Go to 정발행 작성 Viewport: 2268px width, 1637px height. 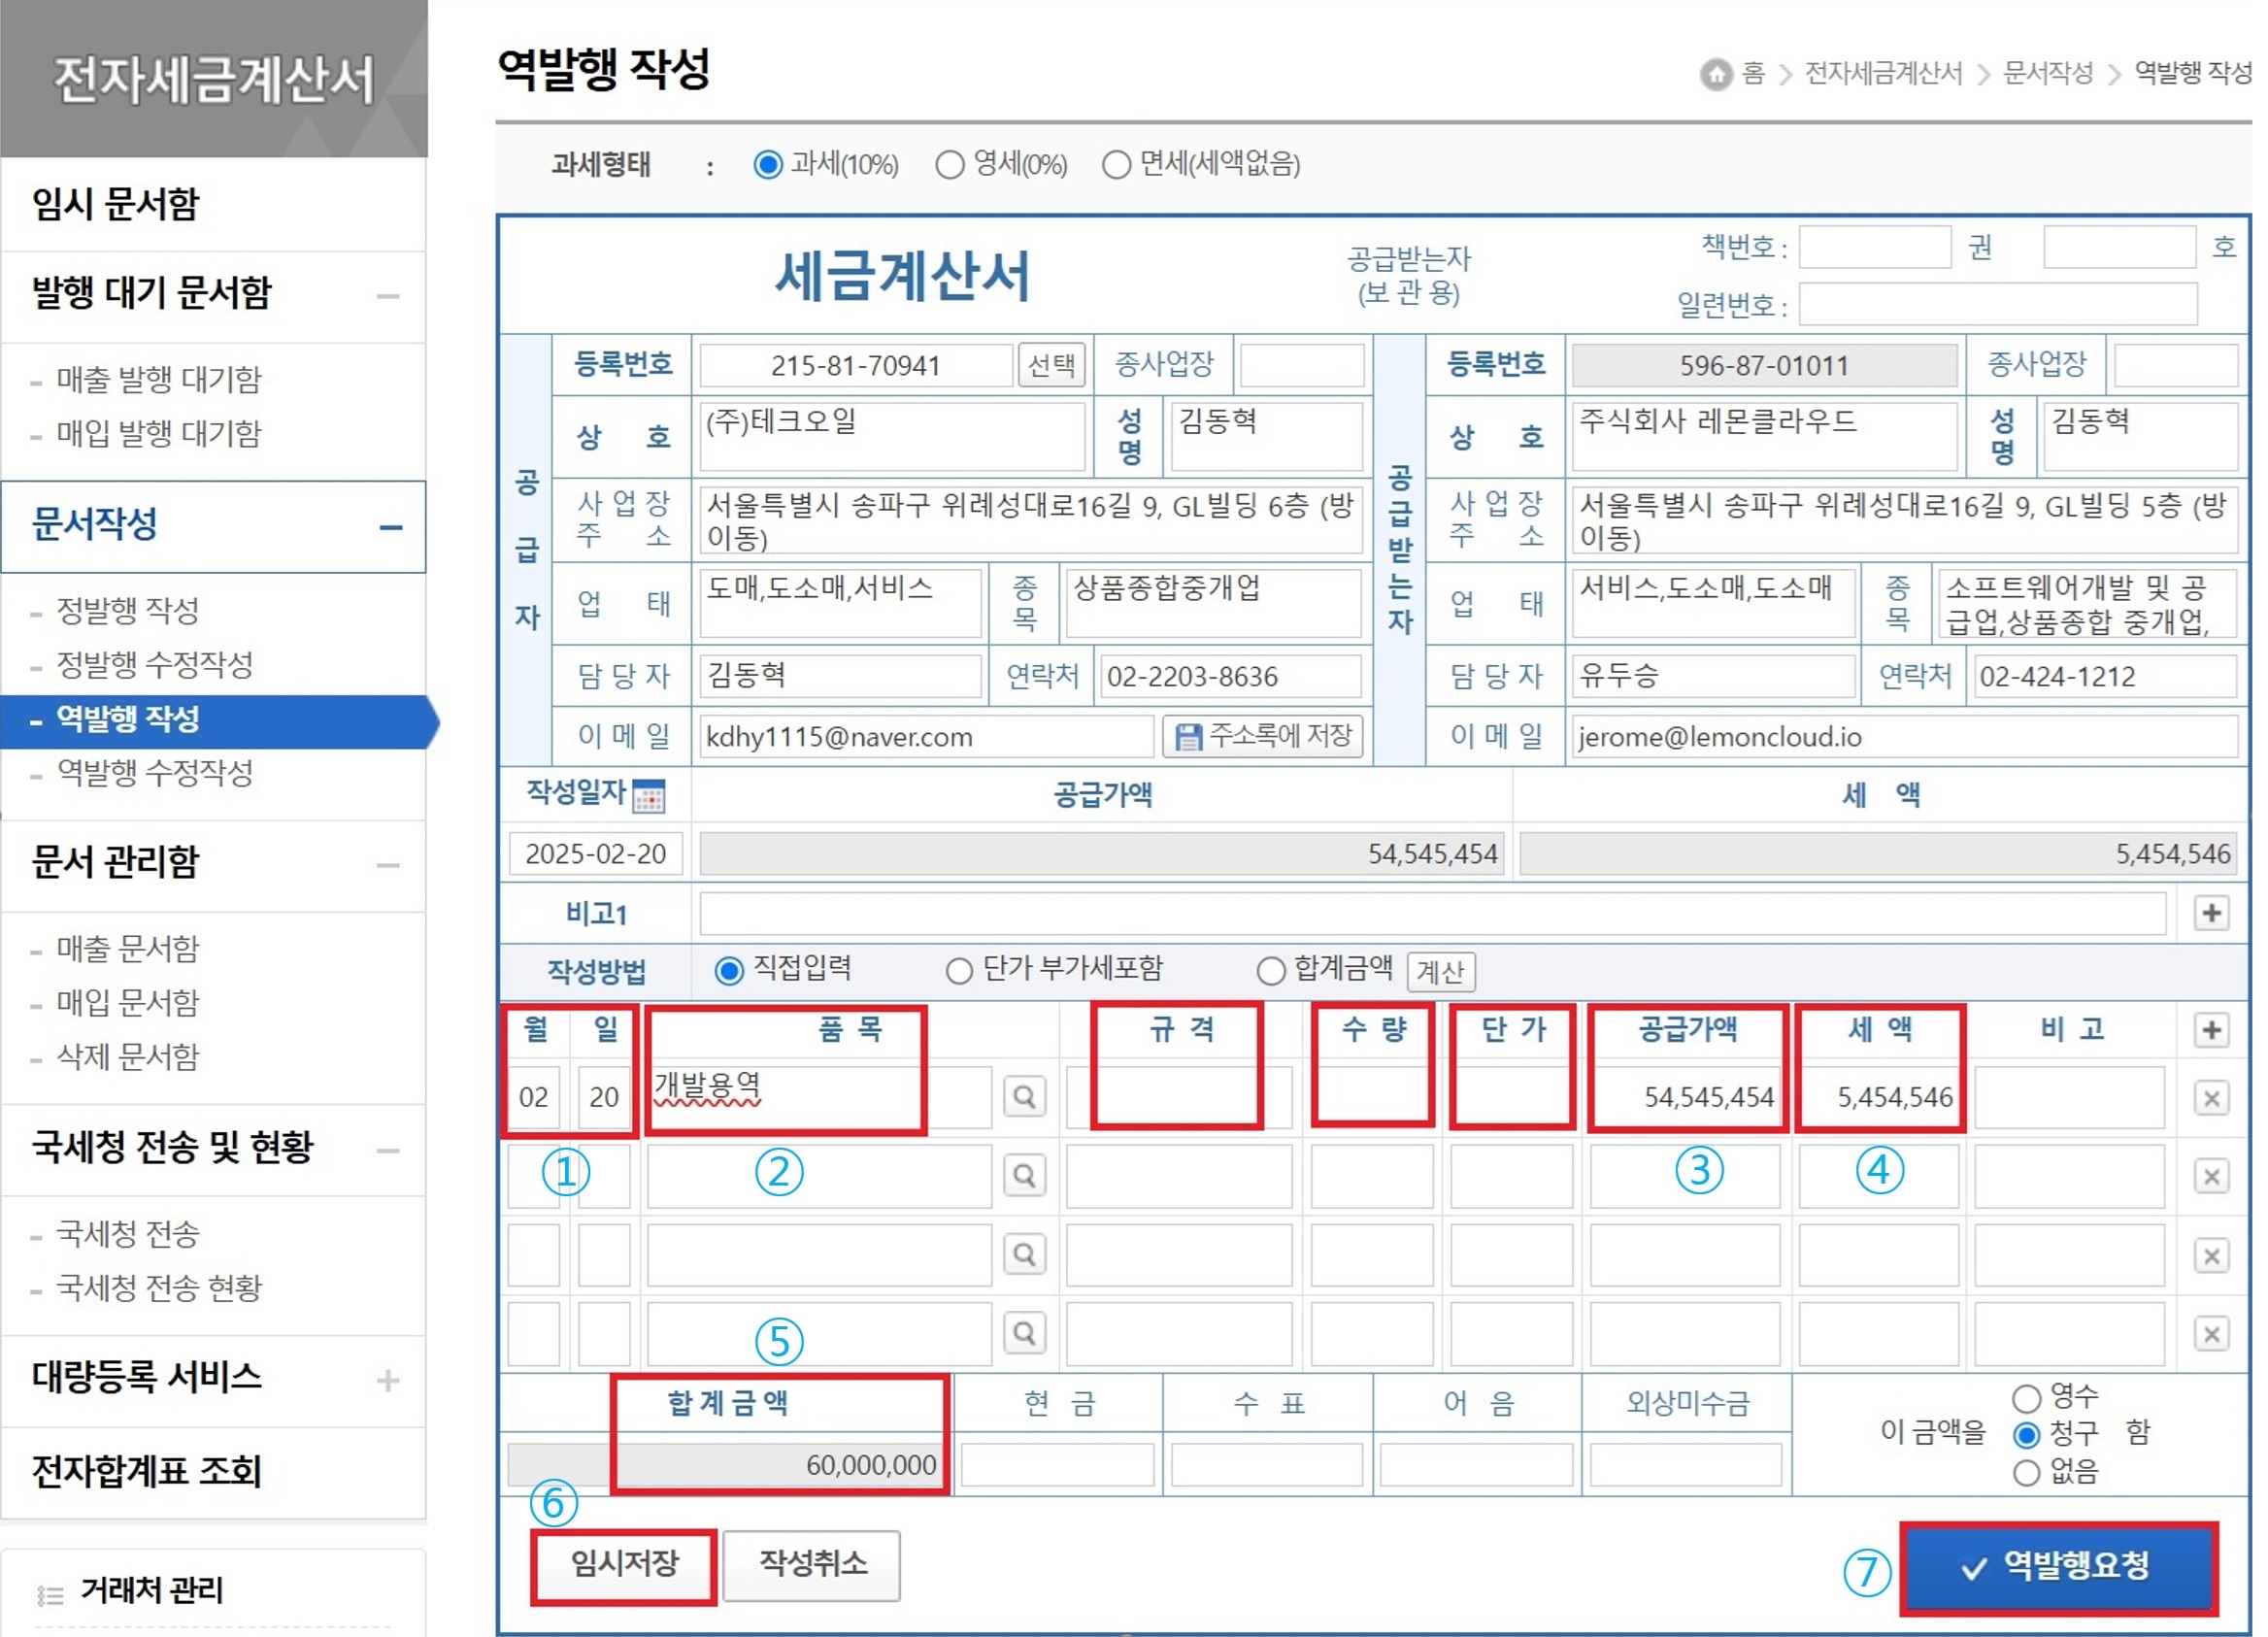[128, 610]
